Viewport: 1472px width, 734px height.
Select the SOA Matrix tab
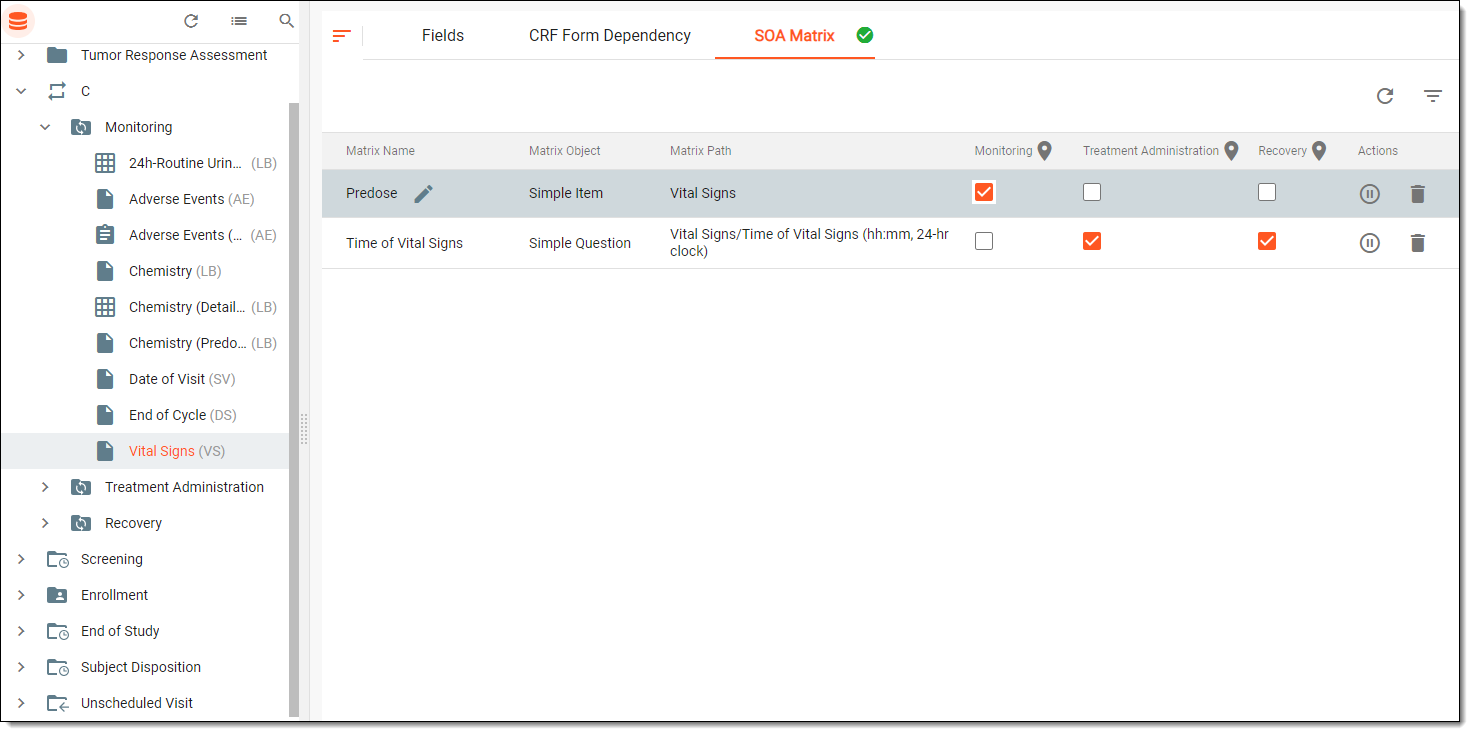794,35
